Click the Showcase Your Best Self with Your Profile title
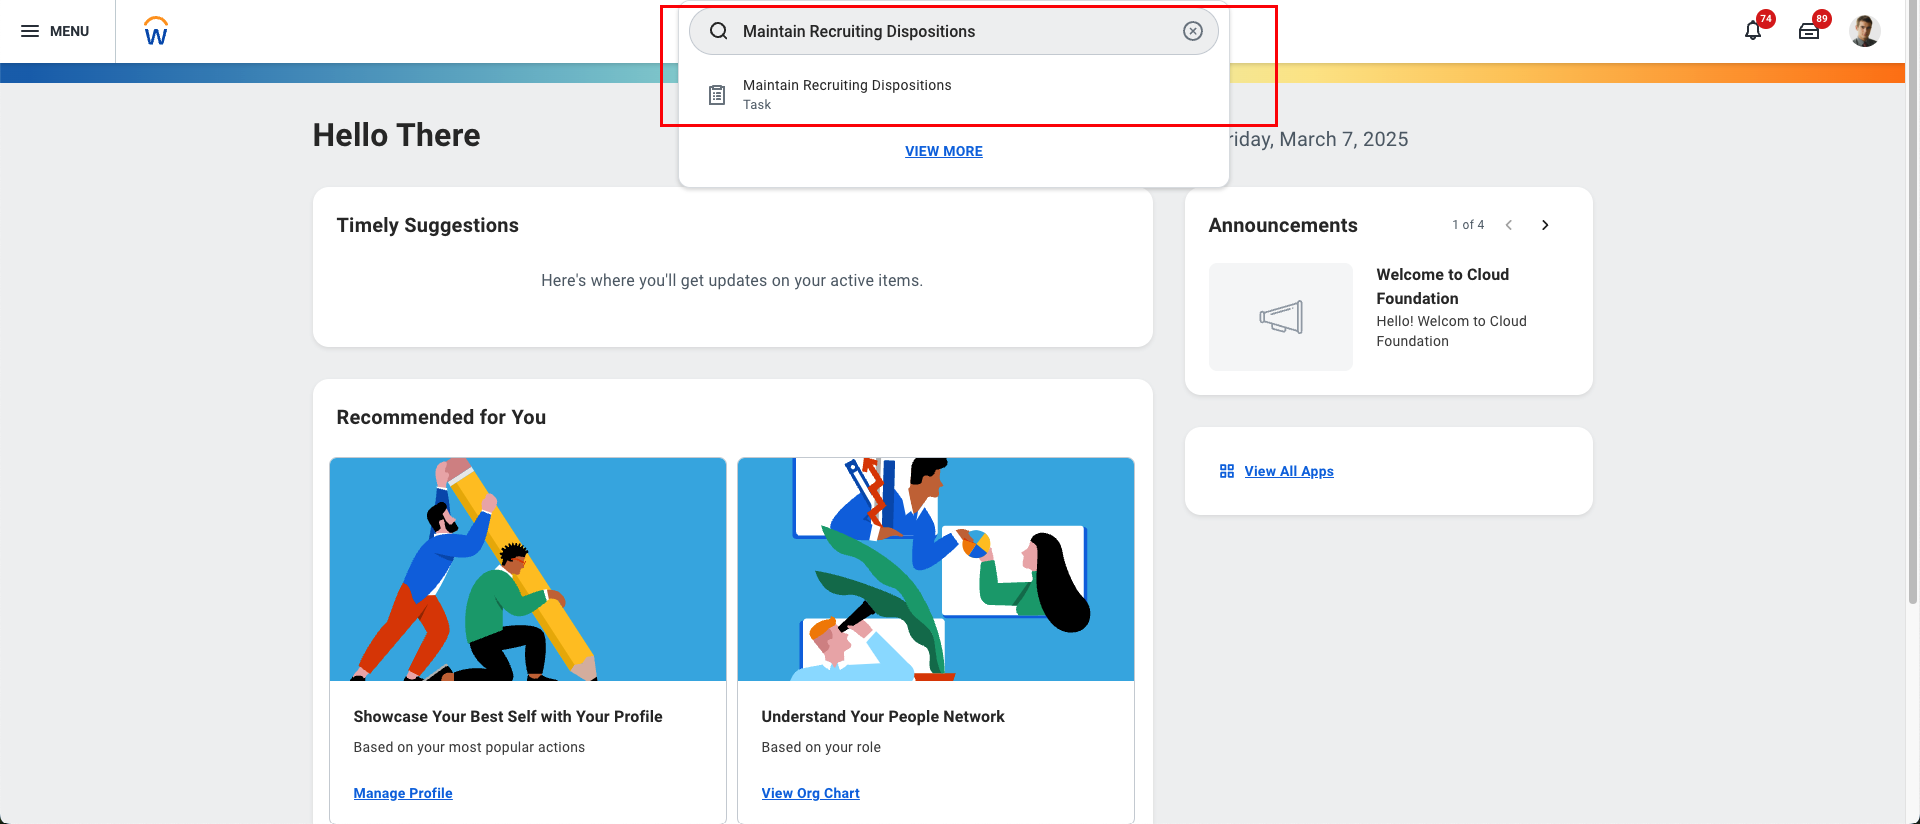Screen dimensions: 1920x824 [508, 716]
